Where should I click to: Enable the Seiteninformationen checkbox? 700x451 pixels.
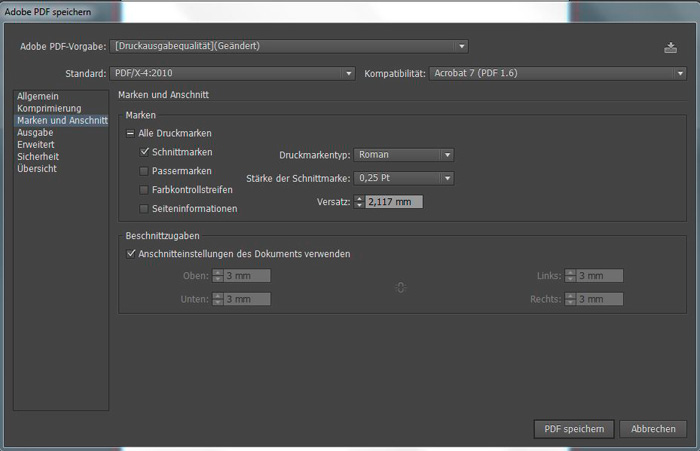pos(144,209)
